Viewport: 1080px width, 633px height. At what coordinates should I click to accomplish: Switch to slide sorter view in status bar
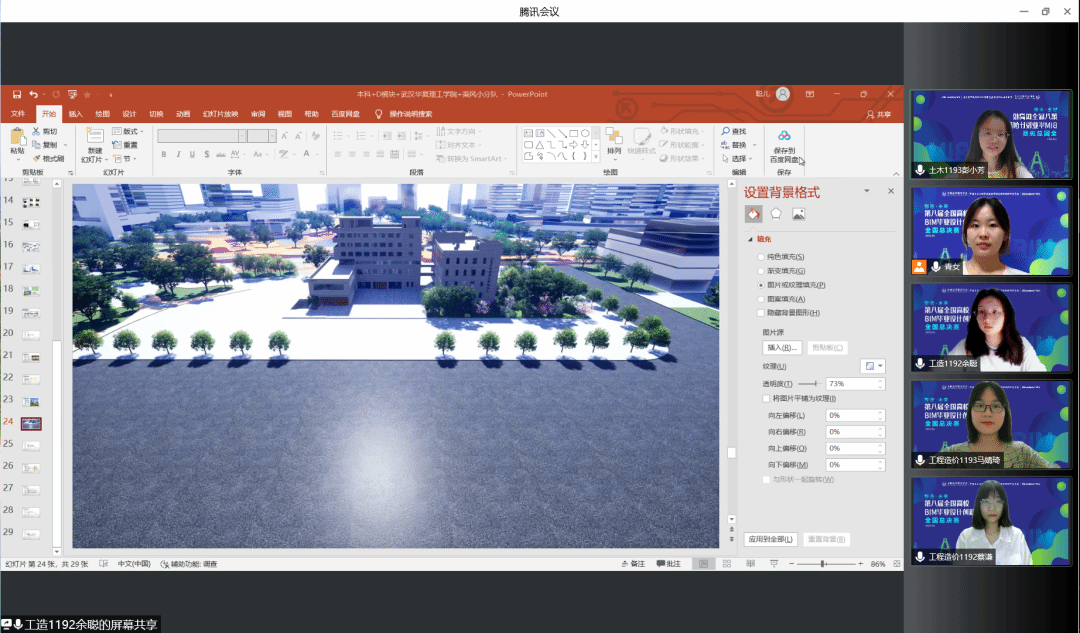(x=728, y=564)
